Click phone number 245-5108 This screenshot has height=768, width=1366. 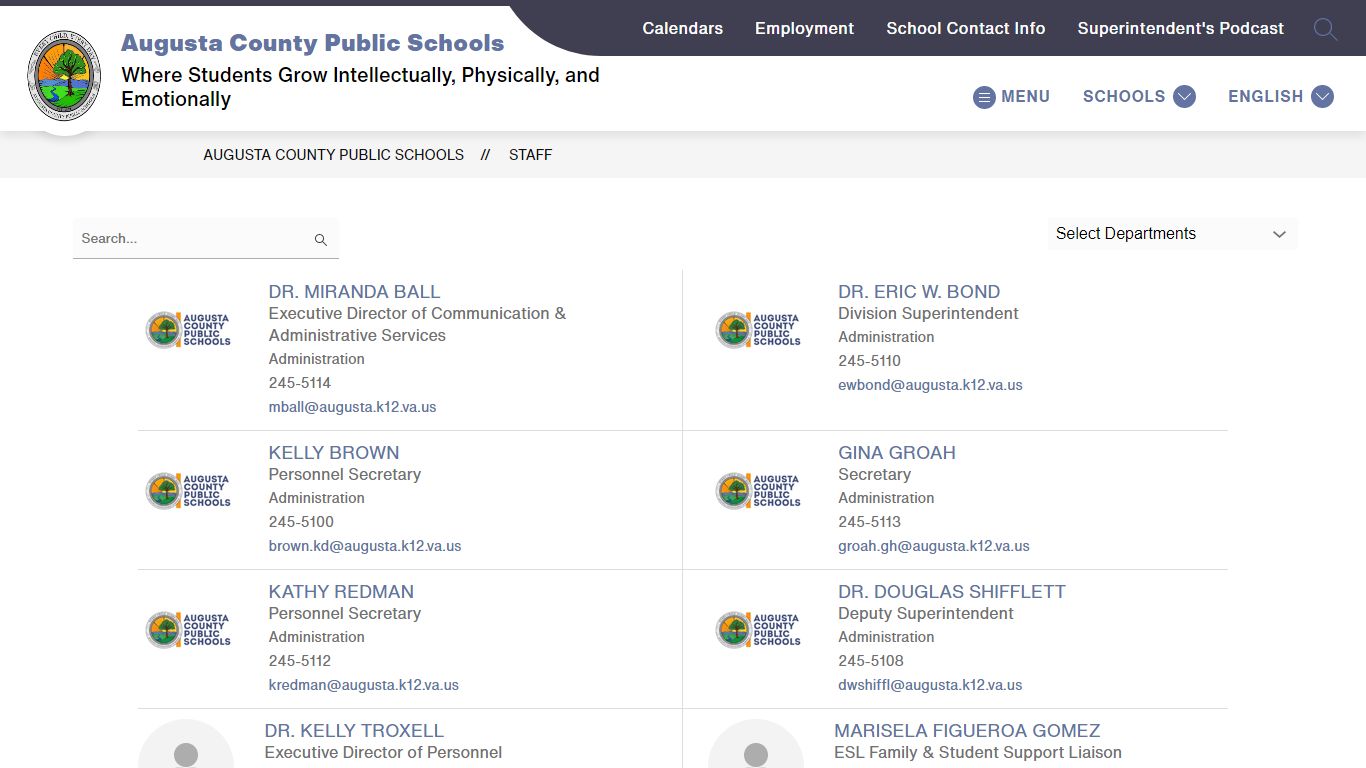[871, 661]
